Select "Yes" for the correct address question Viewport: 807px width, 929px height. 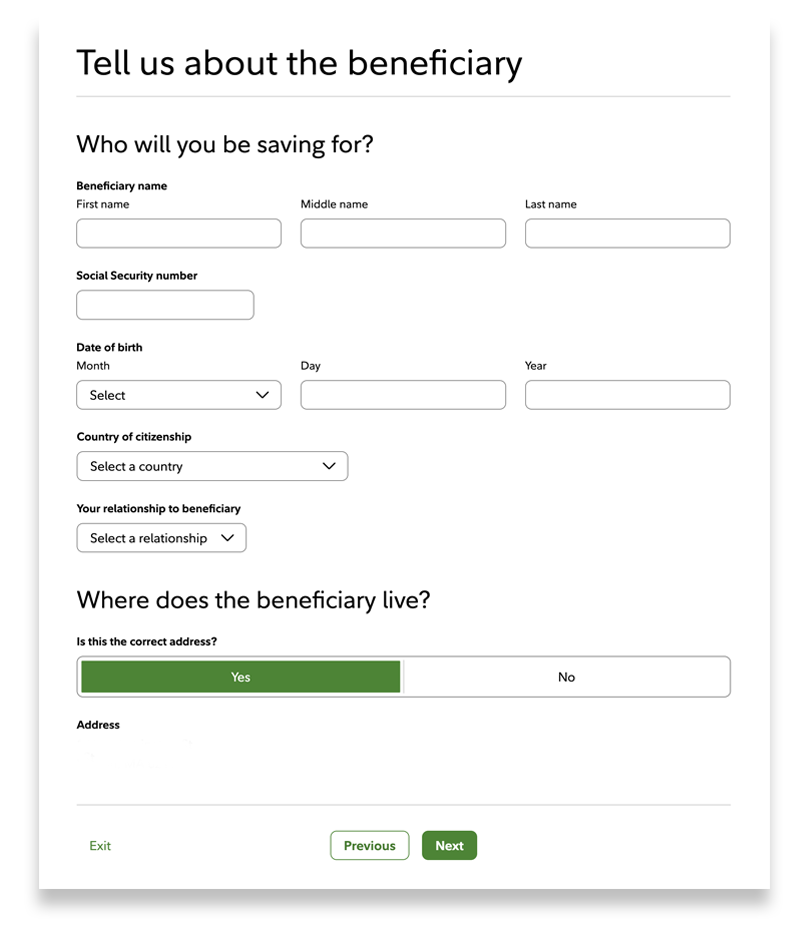coord(239,677)
